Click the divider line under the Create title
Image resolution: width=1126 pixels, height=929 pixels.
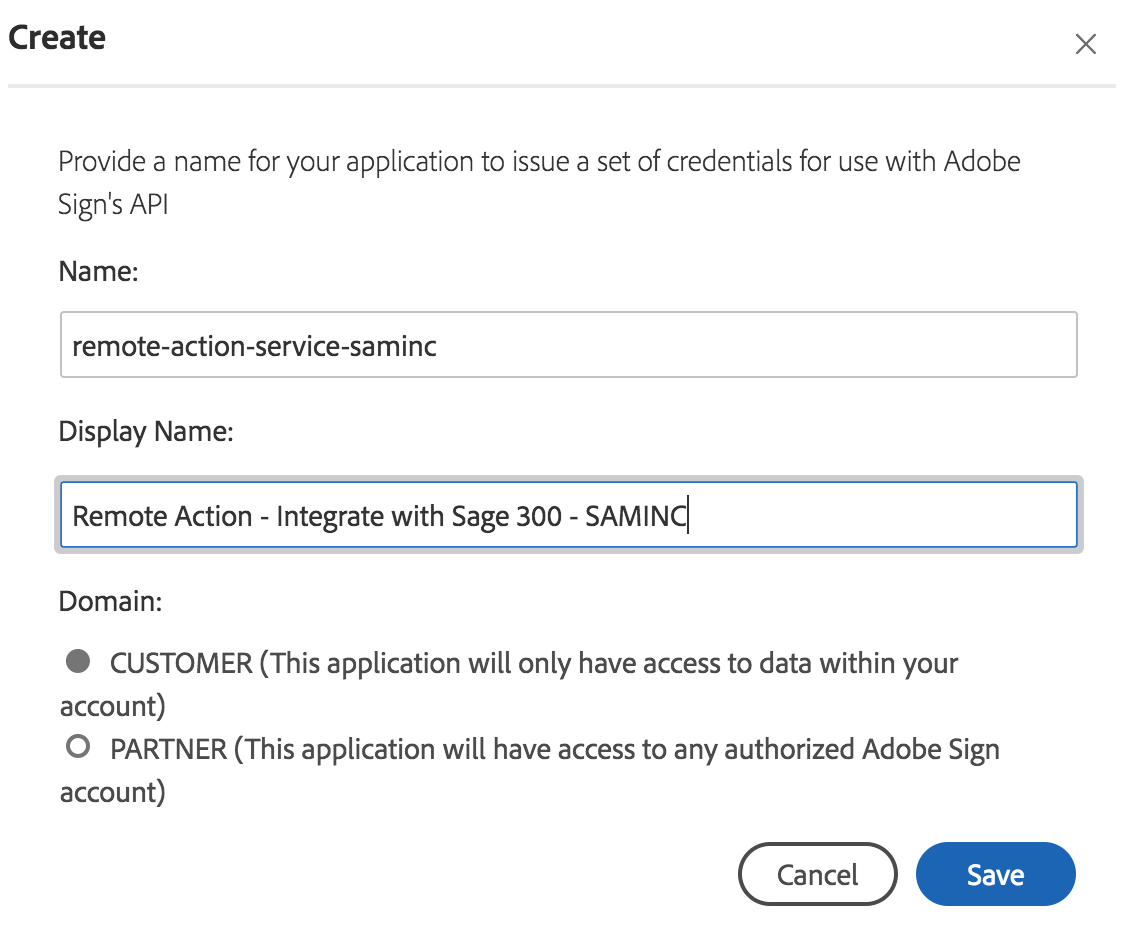[561, 86]
